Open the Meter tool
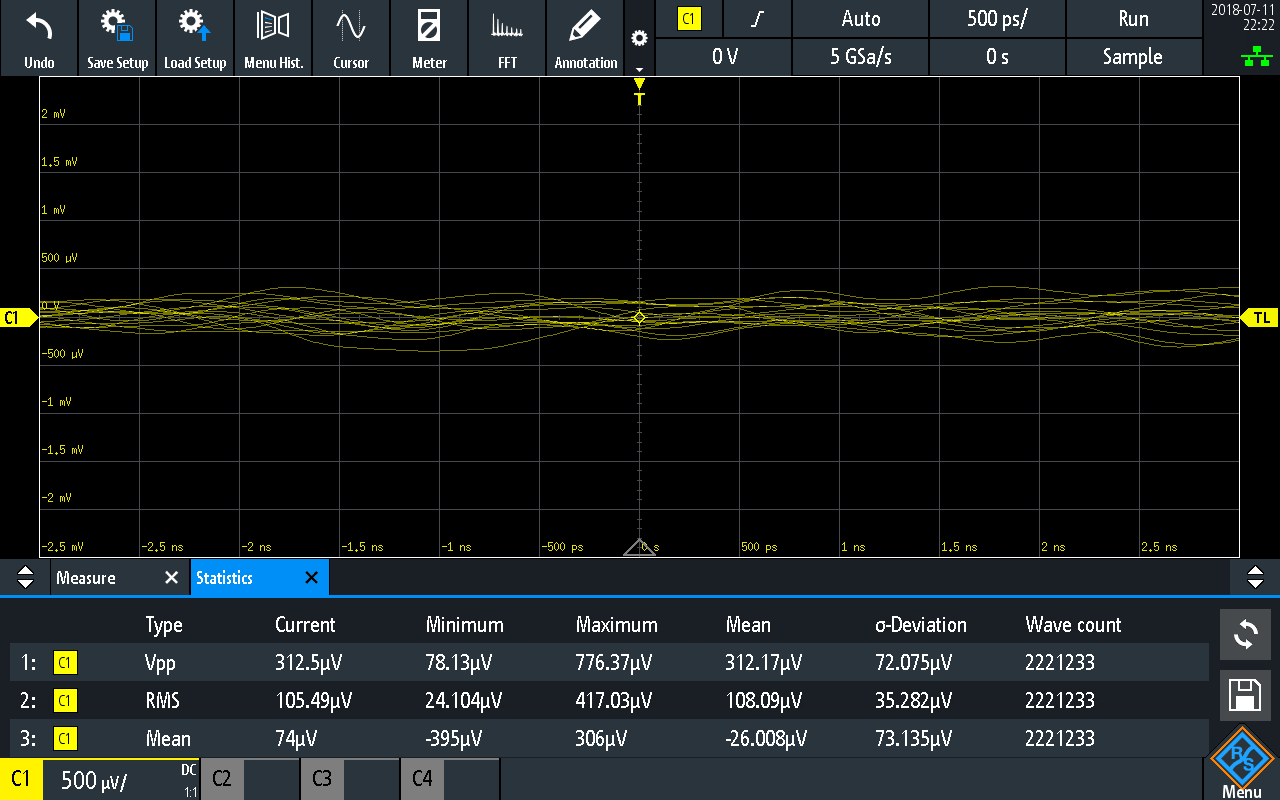The image size is (1280, 800). pyautogui.click(x=429, y=38)
